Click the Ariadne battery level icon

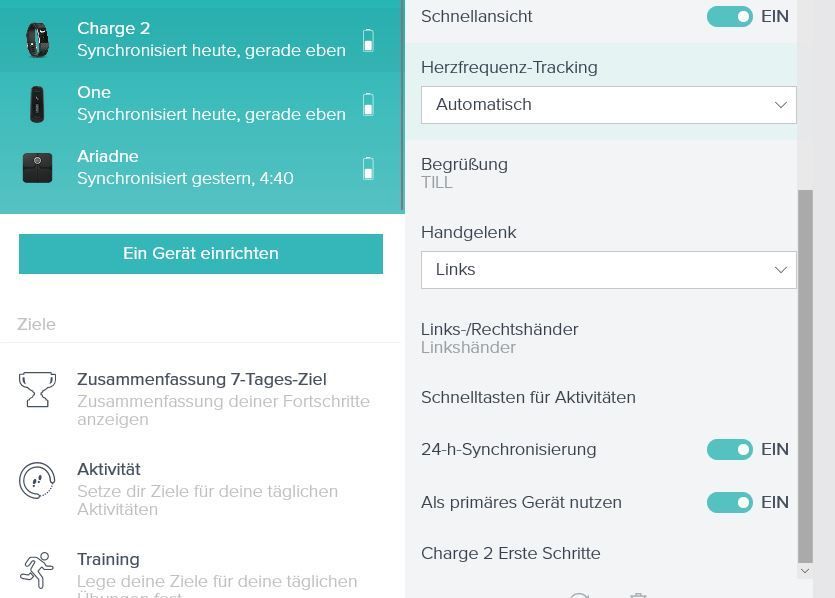(368, 168)
